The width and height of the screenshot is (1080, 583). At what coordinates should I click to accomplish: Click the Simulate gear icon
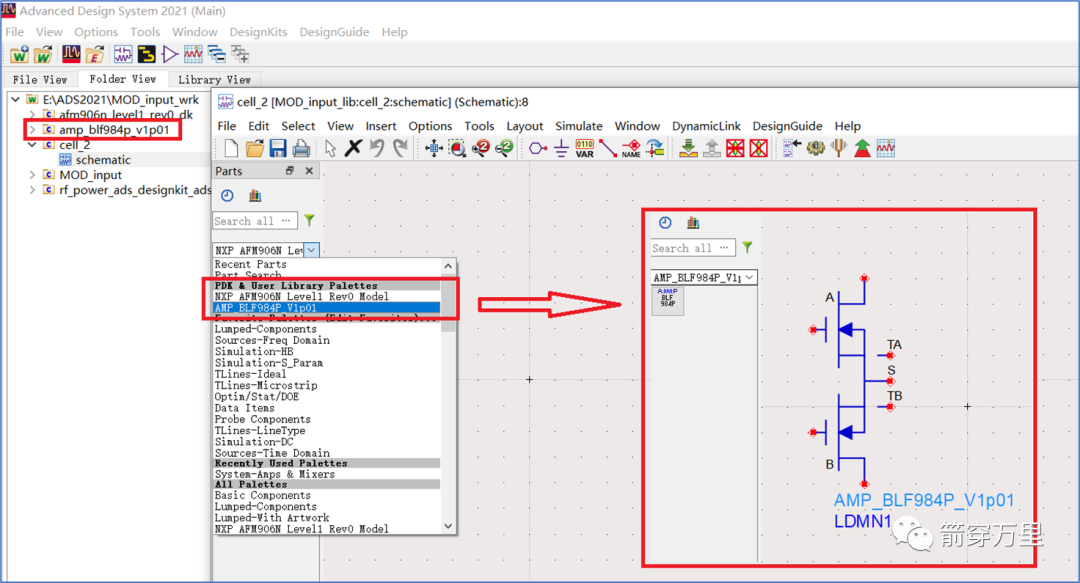point(815,149)
